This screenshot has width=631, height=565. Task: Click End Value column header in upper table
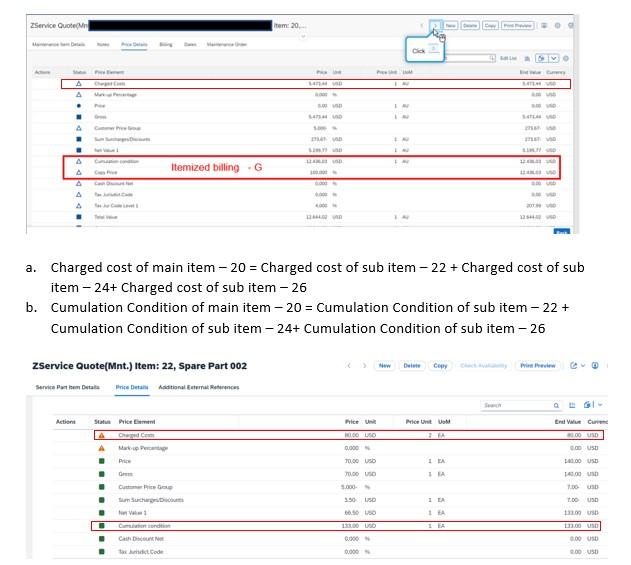(x=530, y=72)
